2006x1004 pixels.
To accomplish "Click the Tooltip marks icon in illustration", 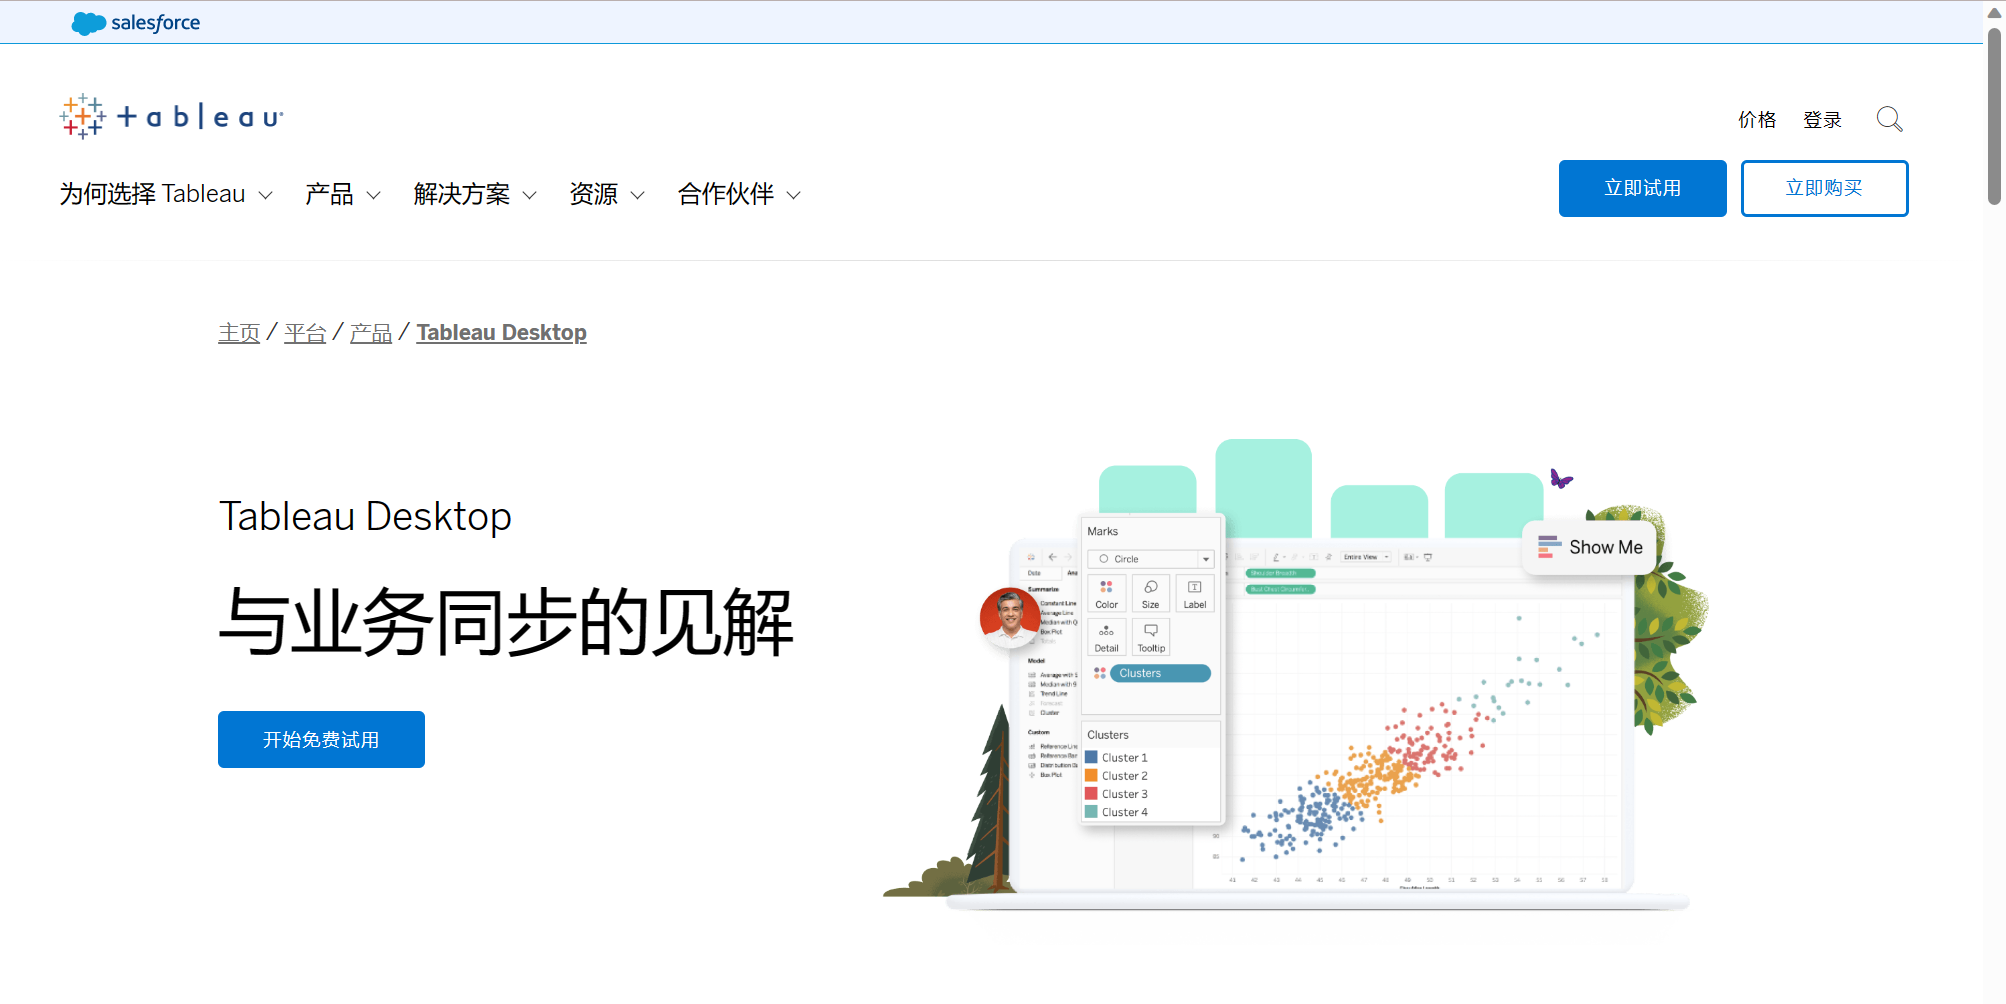I will (1150, 637).
